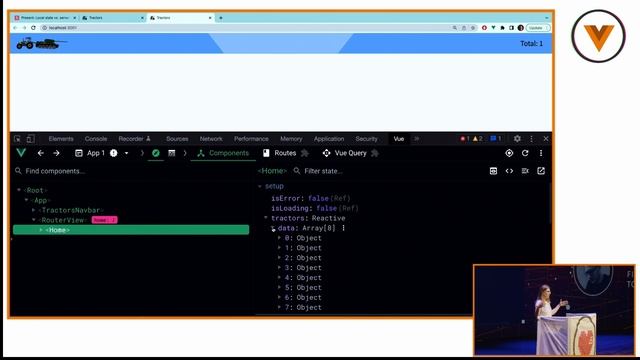The image size is (640, 360).
Task: Open the Recorder devtools tab
Action: pyautogui.click(x=134, y=139)
